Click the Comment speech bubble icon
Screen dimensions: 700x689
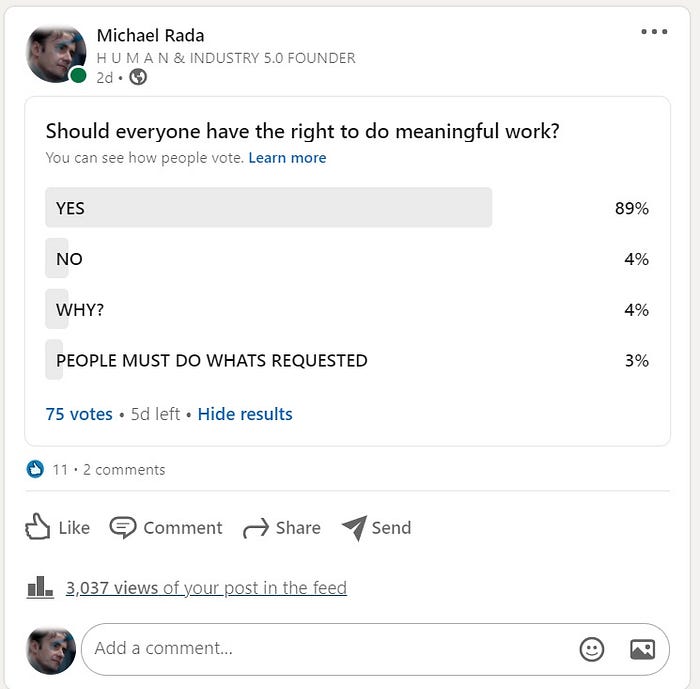pyautogui.click(x=123, y=527)
